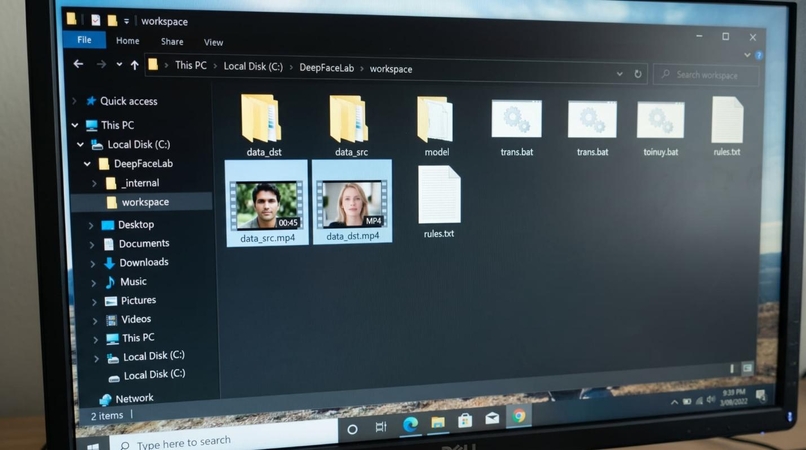Go up one folder level arrow
This screenshot has width=806, height=450.
pos(135,65)
